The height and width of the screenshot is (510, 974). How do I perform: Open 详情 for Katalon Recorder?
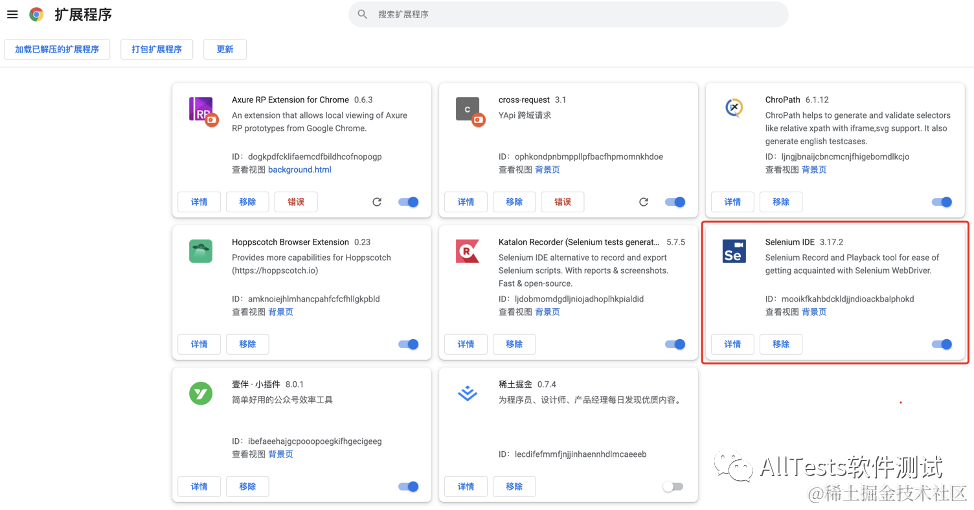pyautogui.click(x=465, y=344)
